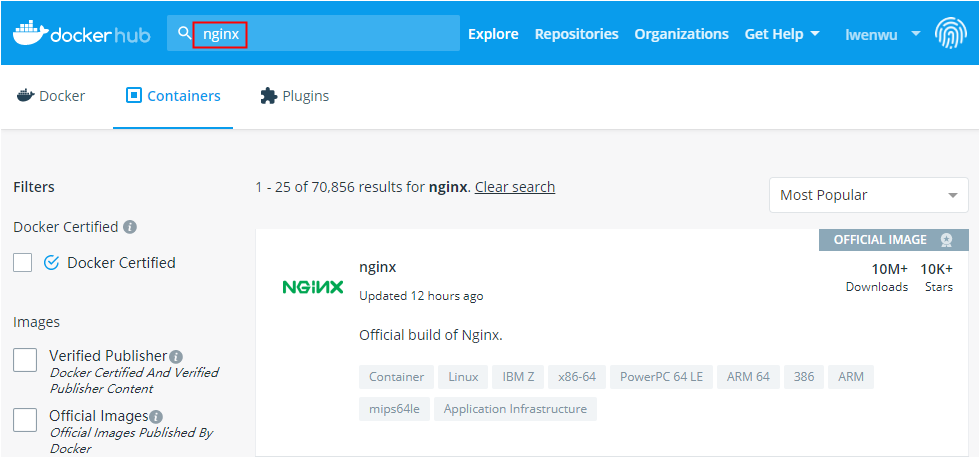Viewport: 979px width, 457px height.
Task: Click the Application Infrastructure tag
Action: (515, 409)
